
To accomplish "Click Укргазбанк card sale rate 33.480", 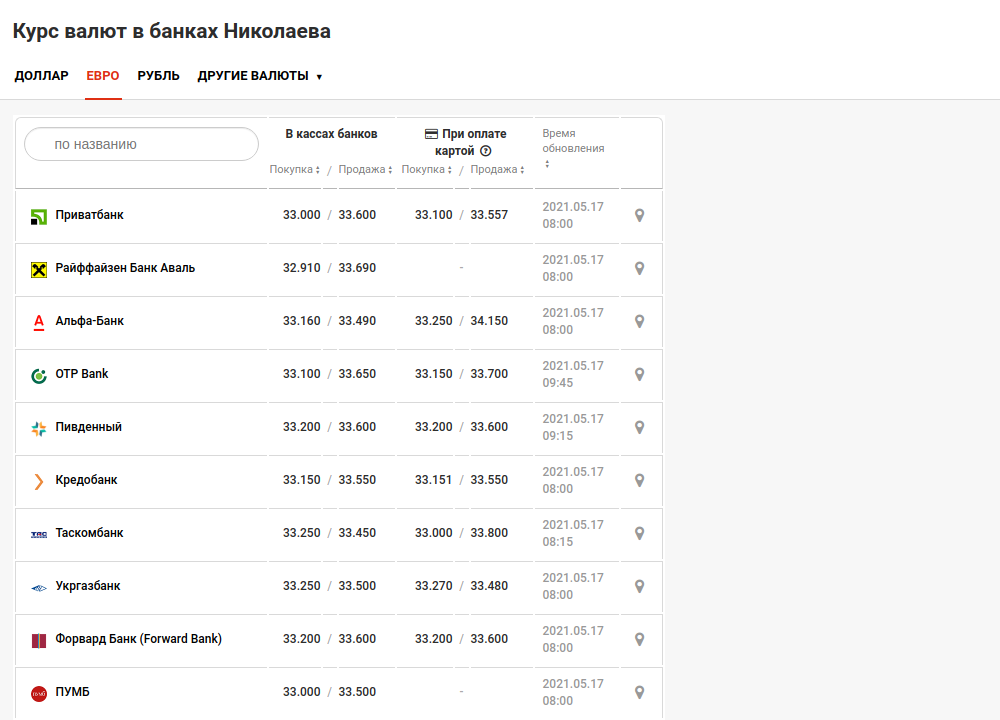I will pyautogui.click(x=489, y=585).
